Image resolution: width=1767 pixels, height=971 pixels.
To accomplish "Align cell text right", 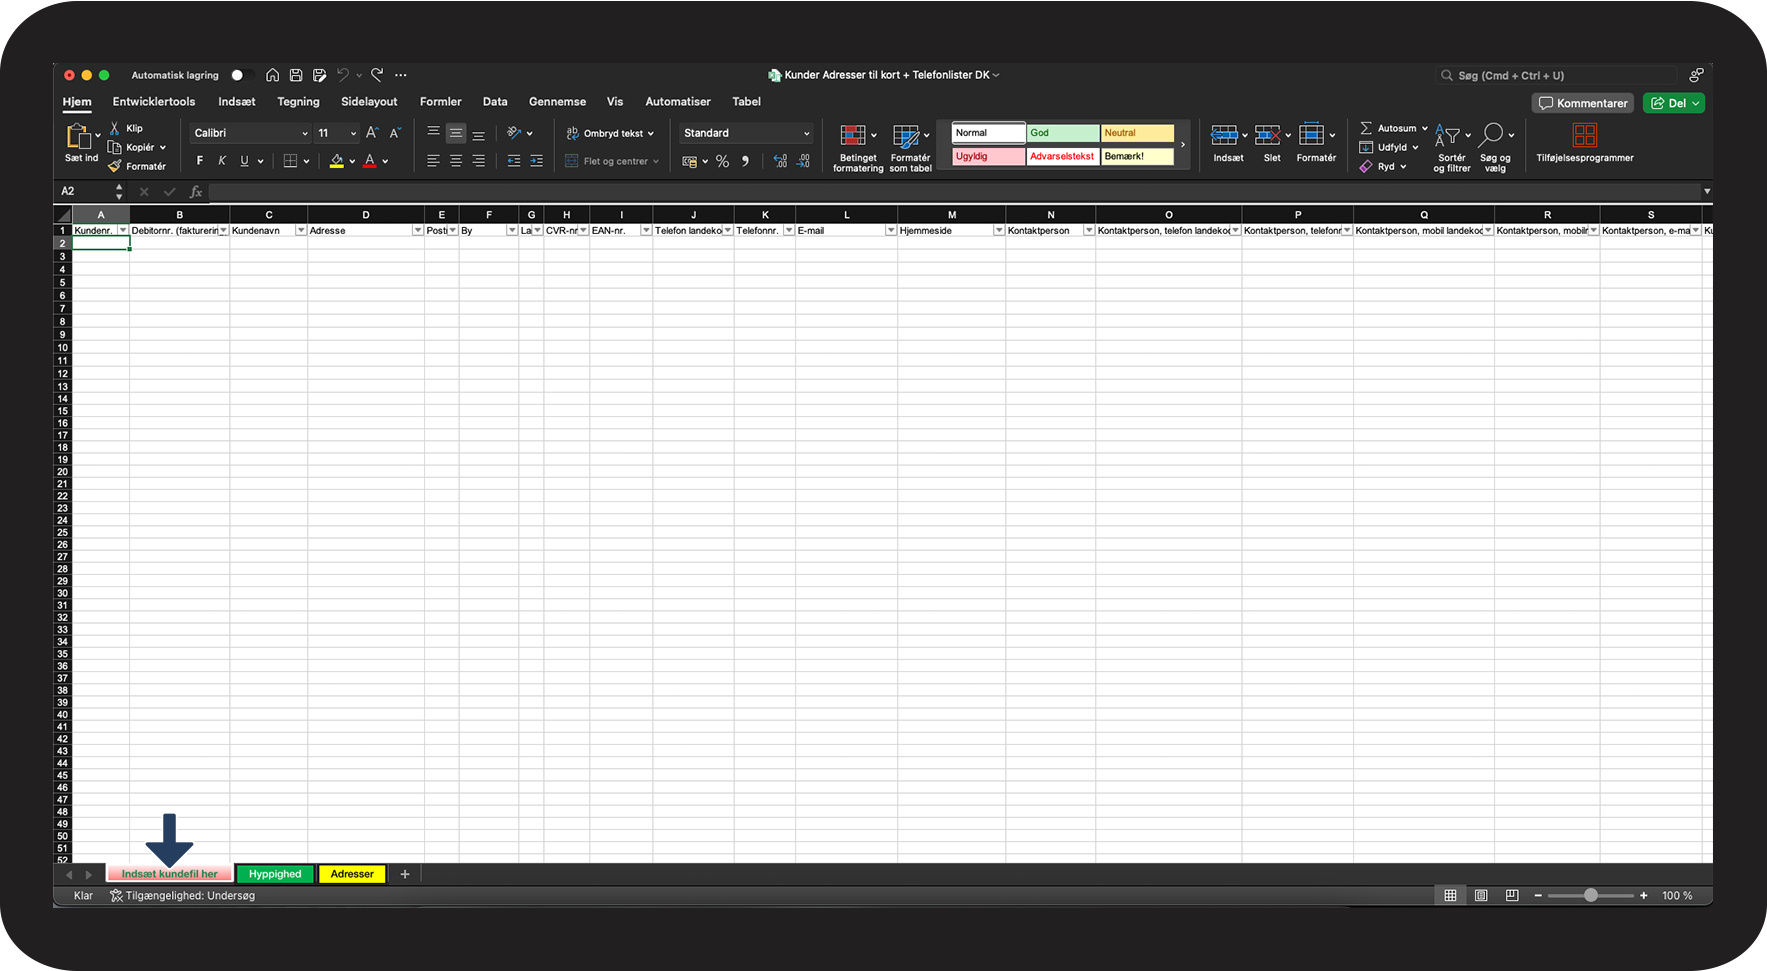I will coord(479,161).
